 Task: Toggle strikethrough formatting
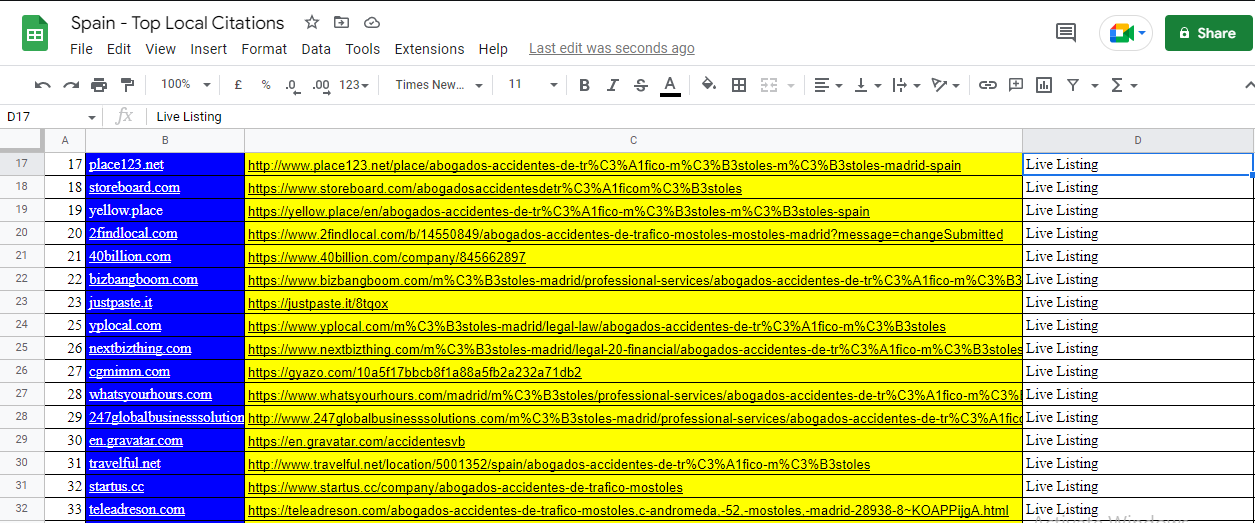pyautogui.click(x=641, y=85)
